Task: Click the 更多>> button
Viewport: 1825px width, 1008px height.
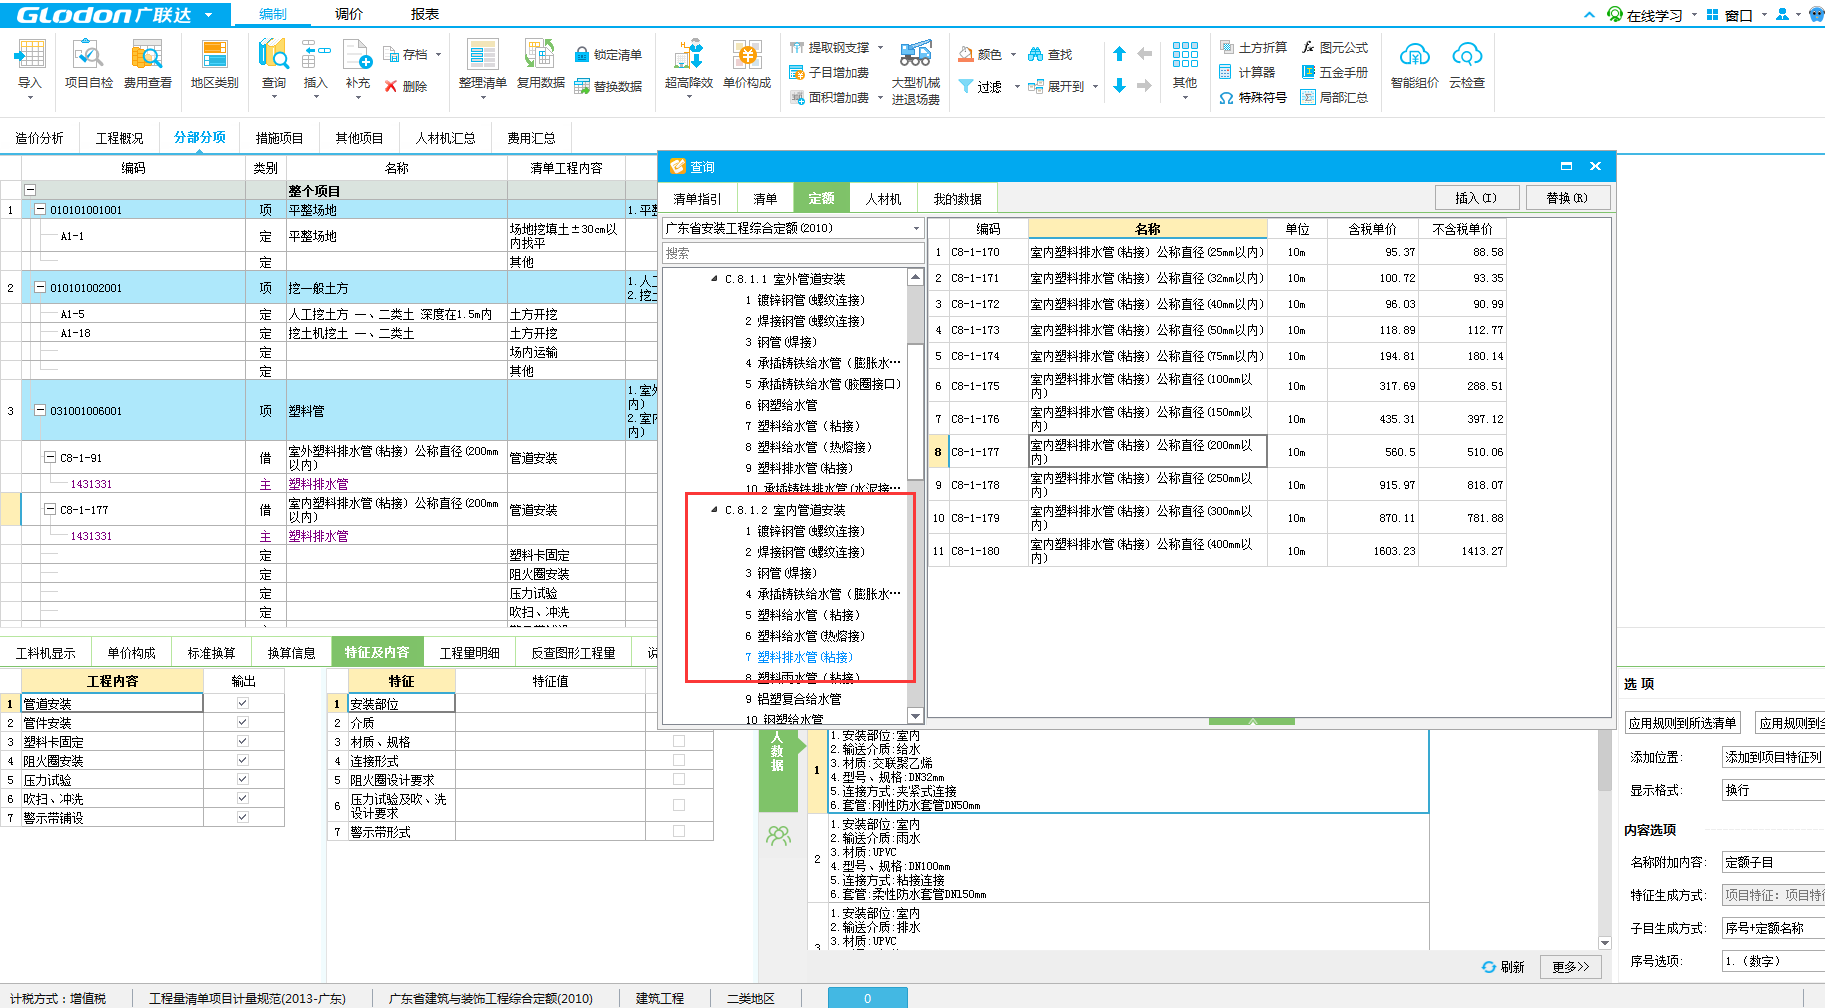Action: pos(1570,967)
